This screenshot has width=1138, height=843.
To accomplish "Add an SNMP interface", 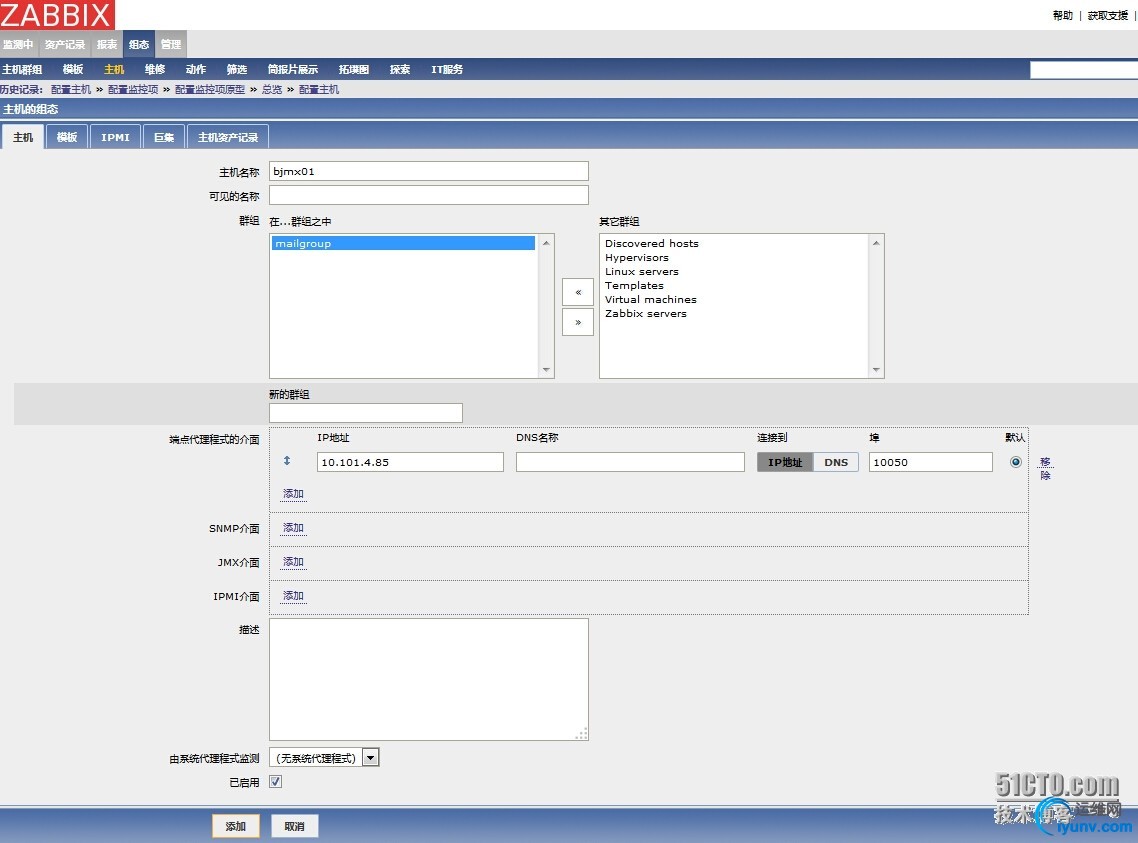I will coord(293,528).
